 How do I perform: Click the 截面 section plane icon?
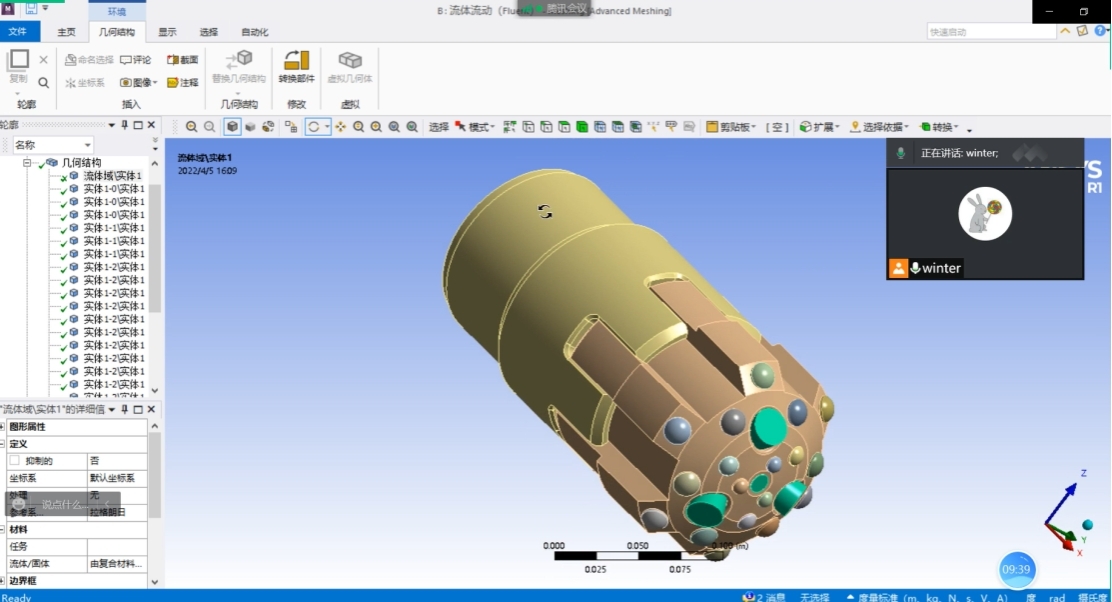click(182, 60)
